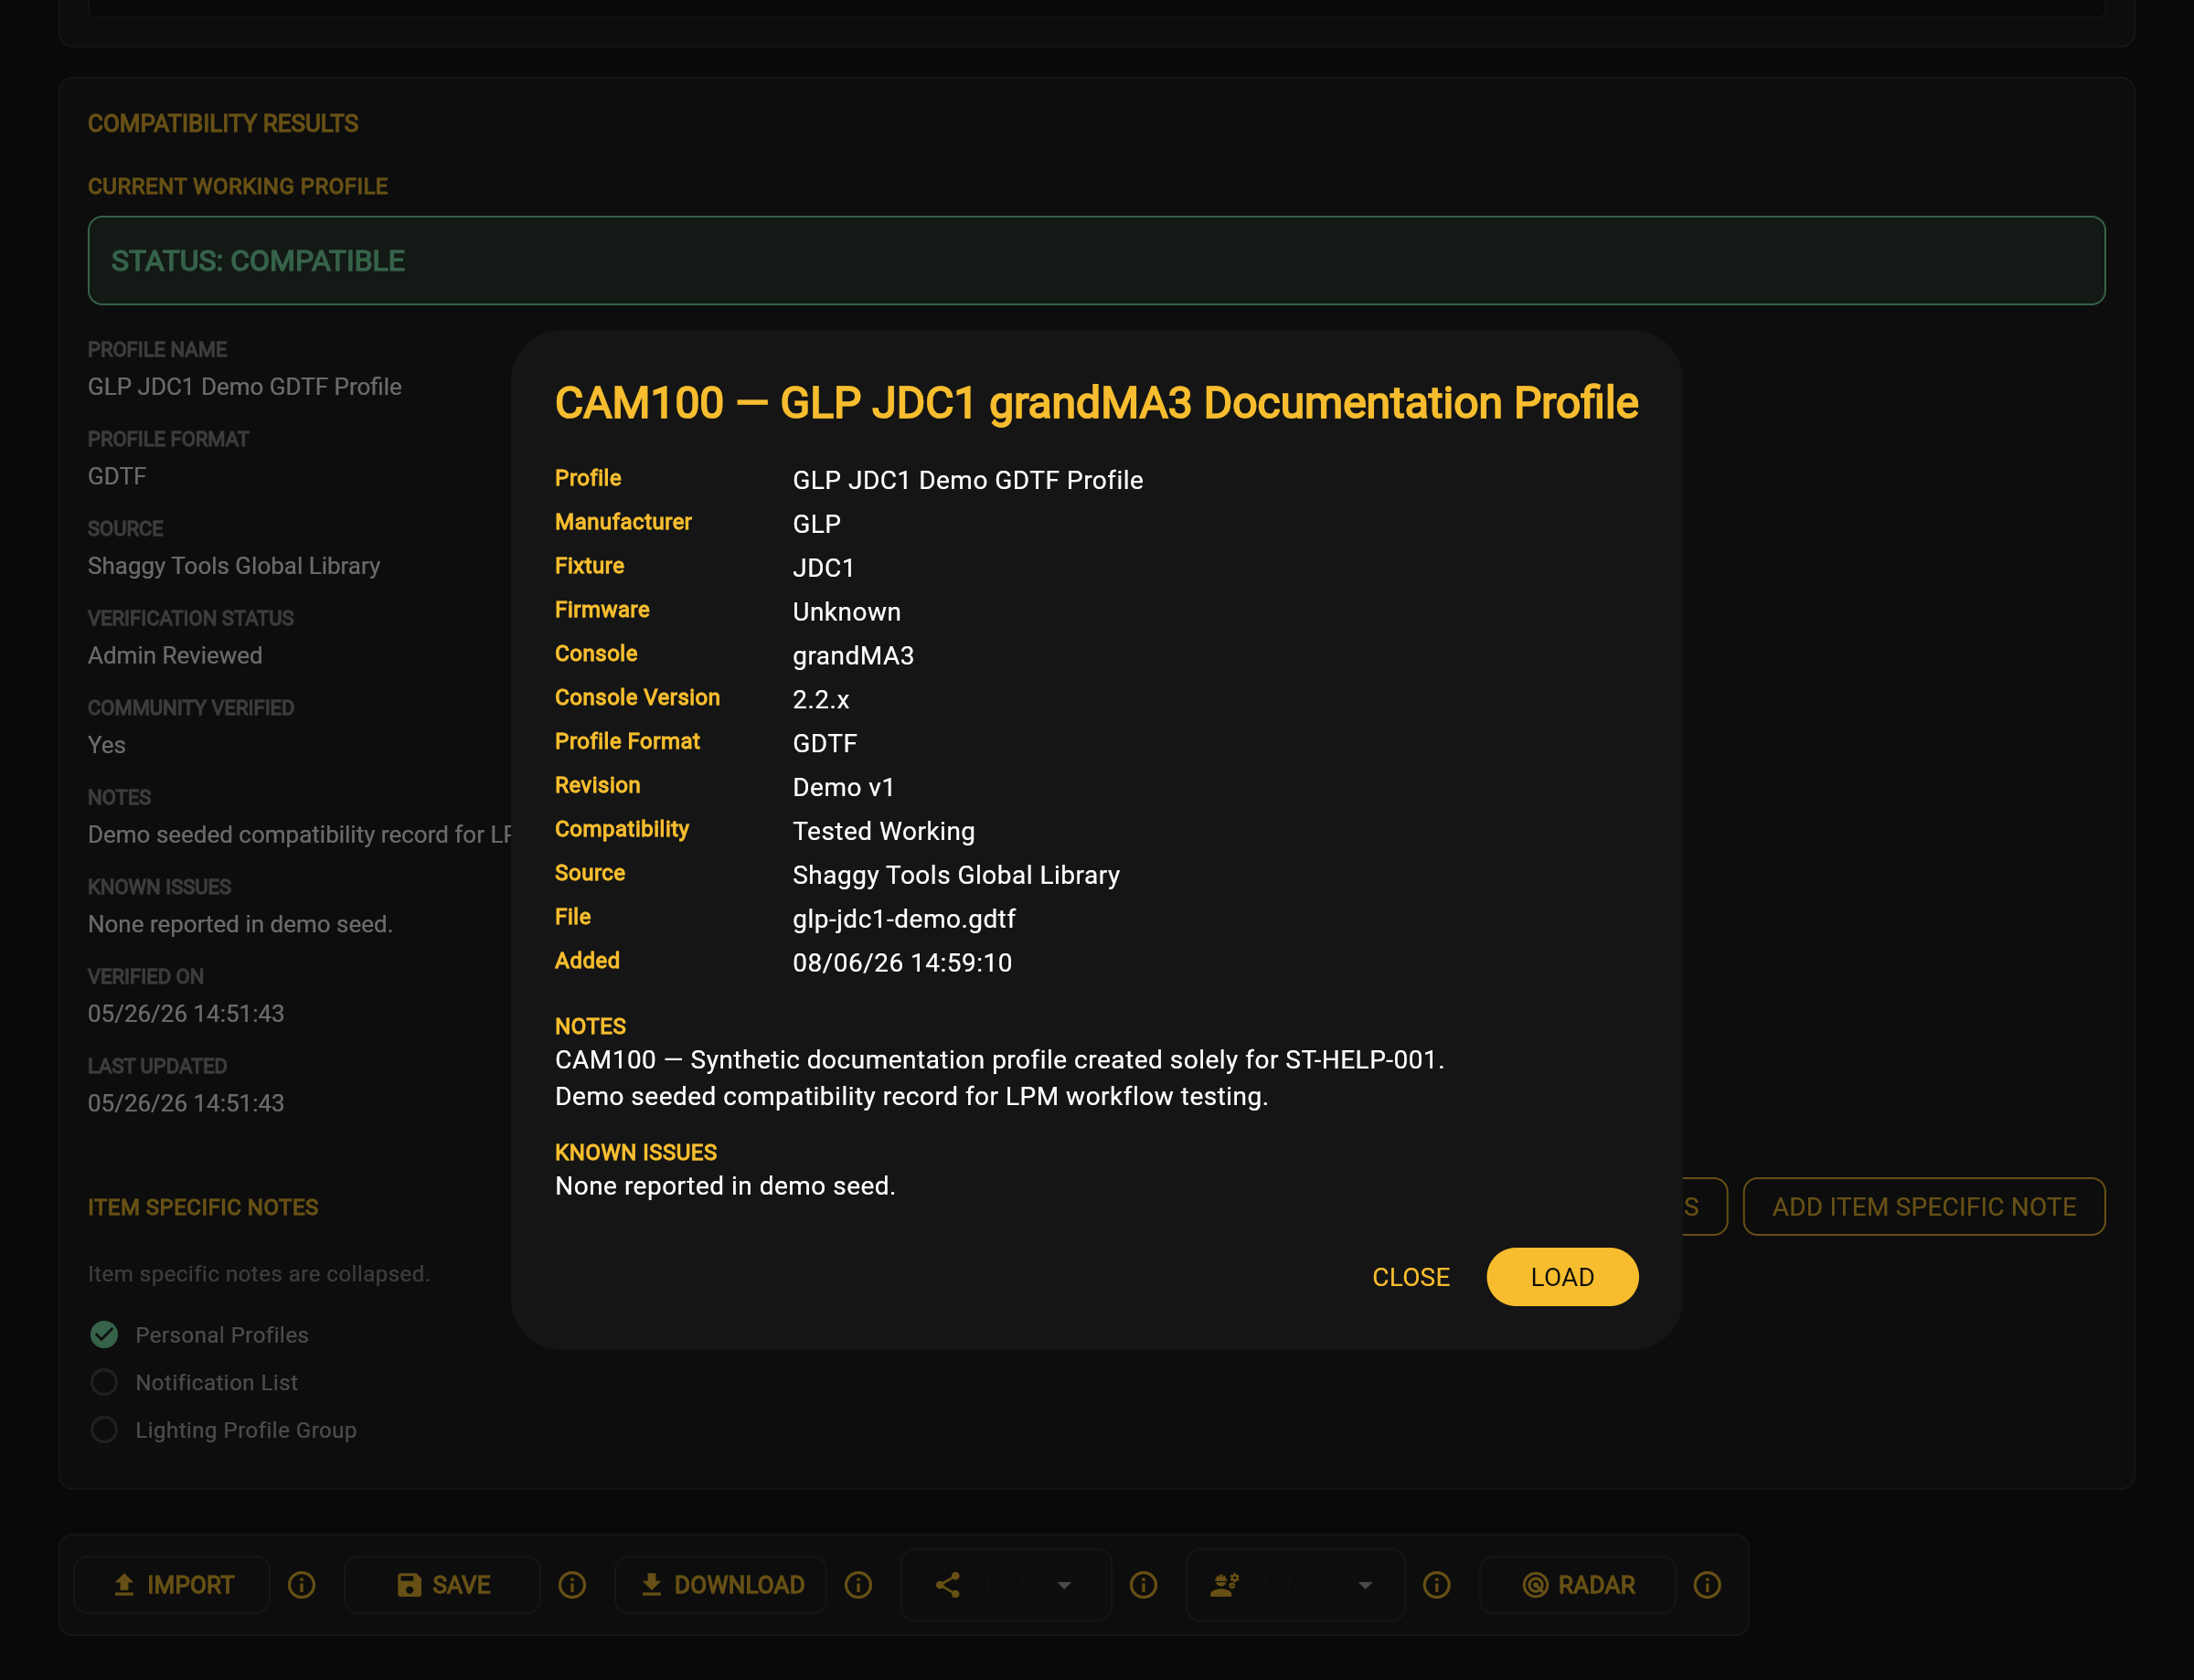2194x1680 pixels.
Task: Click the Fixture value JDC1
Action: tap(823, 567)
